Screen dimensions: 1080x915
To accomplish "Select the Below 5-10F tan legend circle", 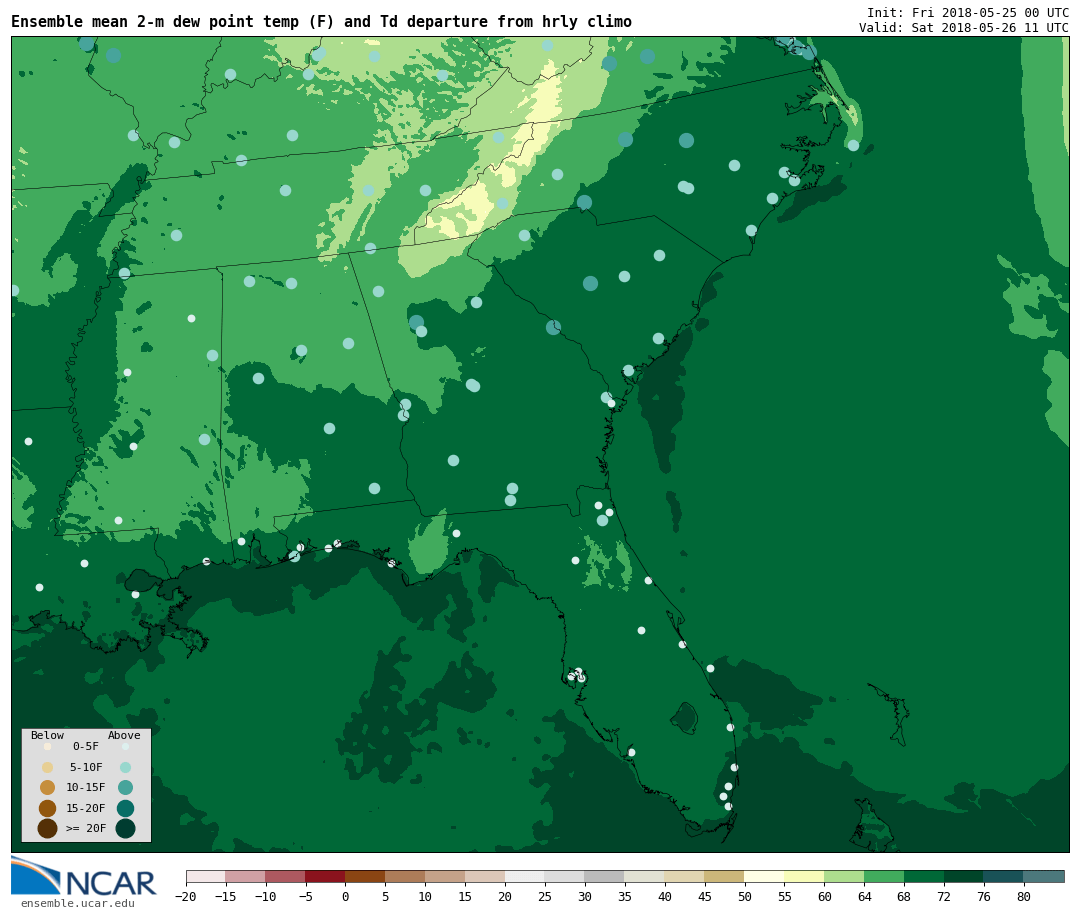I will (48, 767).
